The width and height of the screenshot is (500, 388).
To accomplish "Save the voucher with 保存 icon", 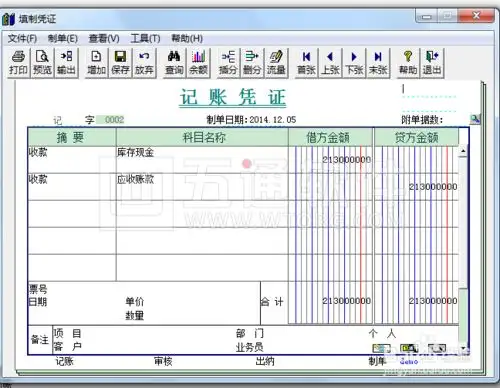I will click(120, 63).
